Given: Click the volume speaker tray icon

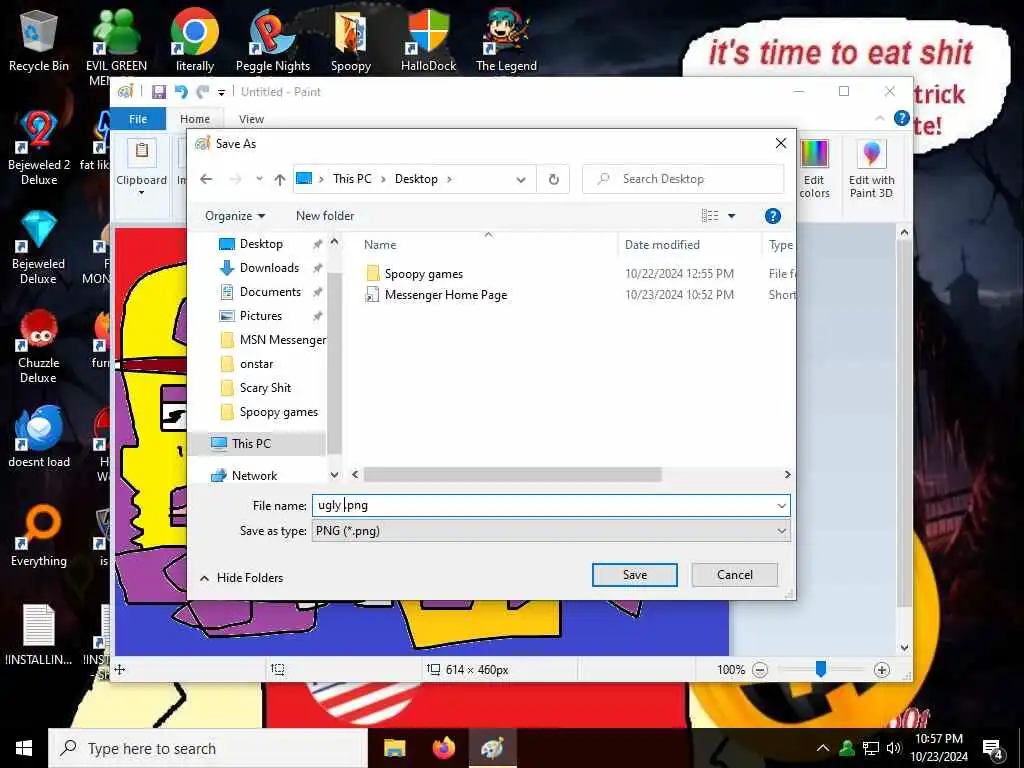Looking at the screenshot, I should click(893, 748).
